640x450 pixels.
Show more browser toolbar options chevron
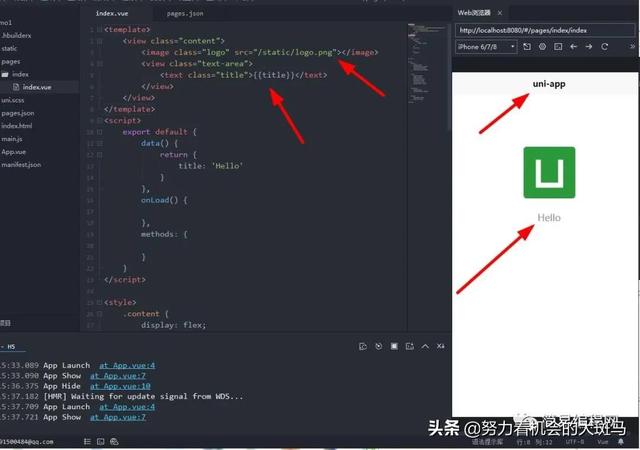coord(632,47)
